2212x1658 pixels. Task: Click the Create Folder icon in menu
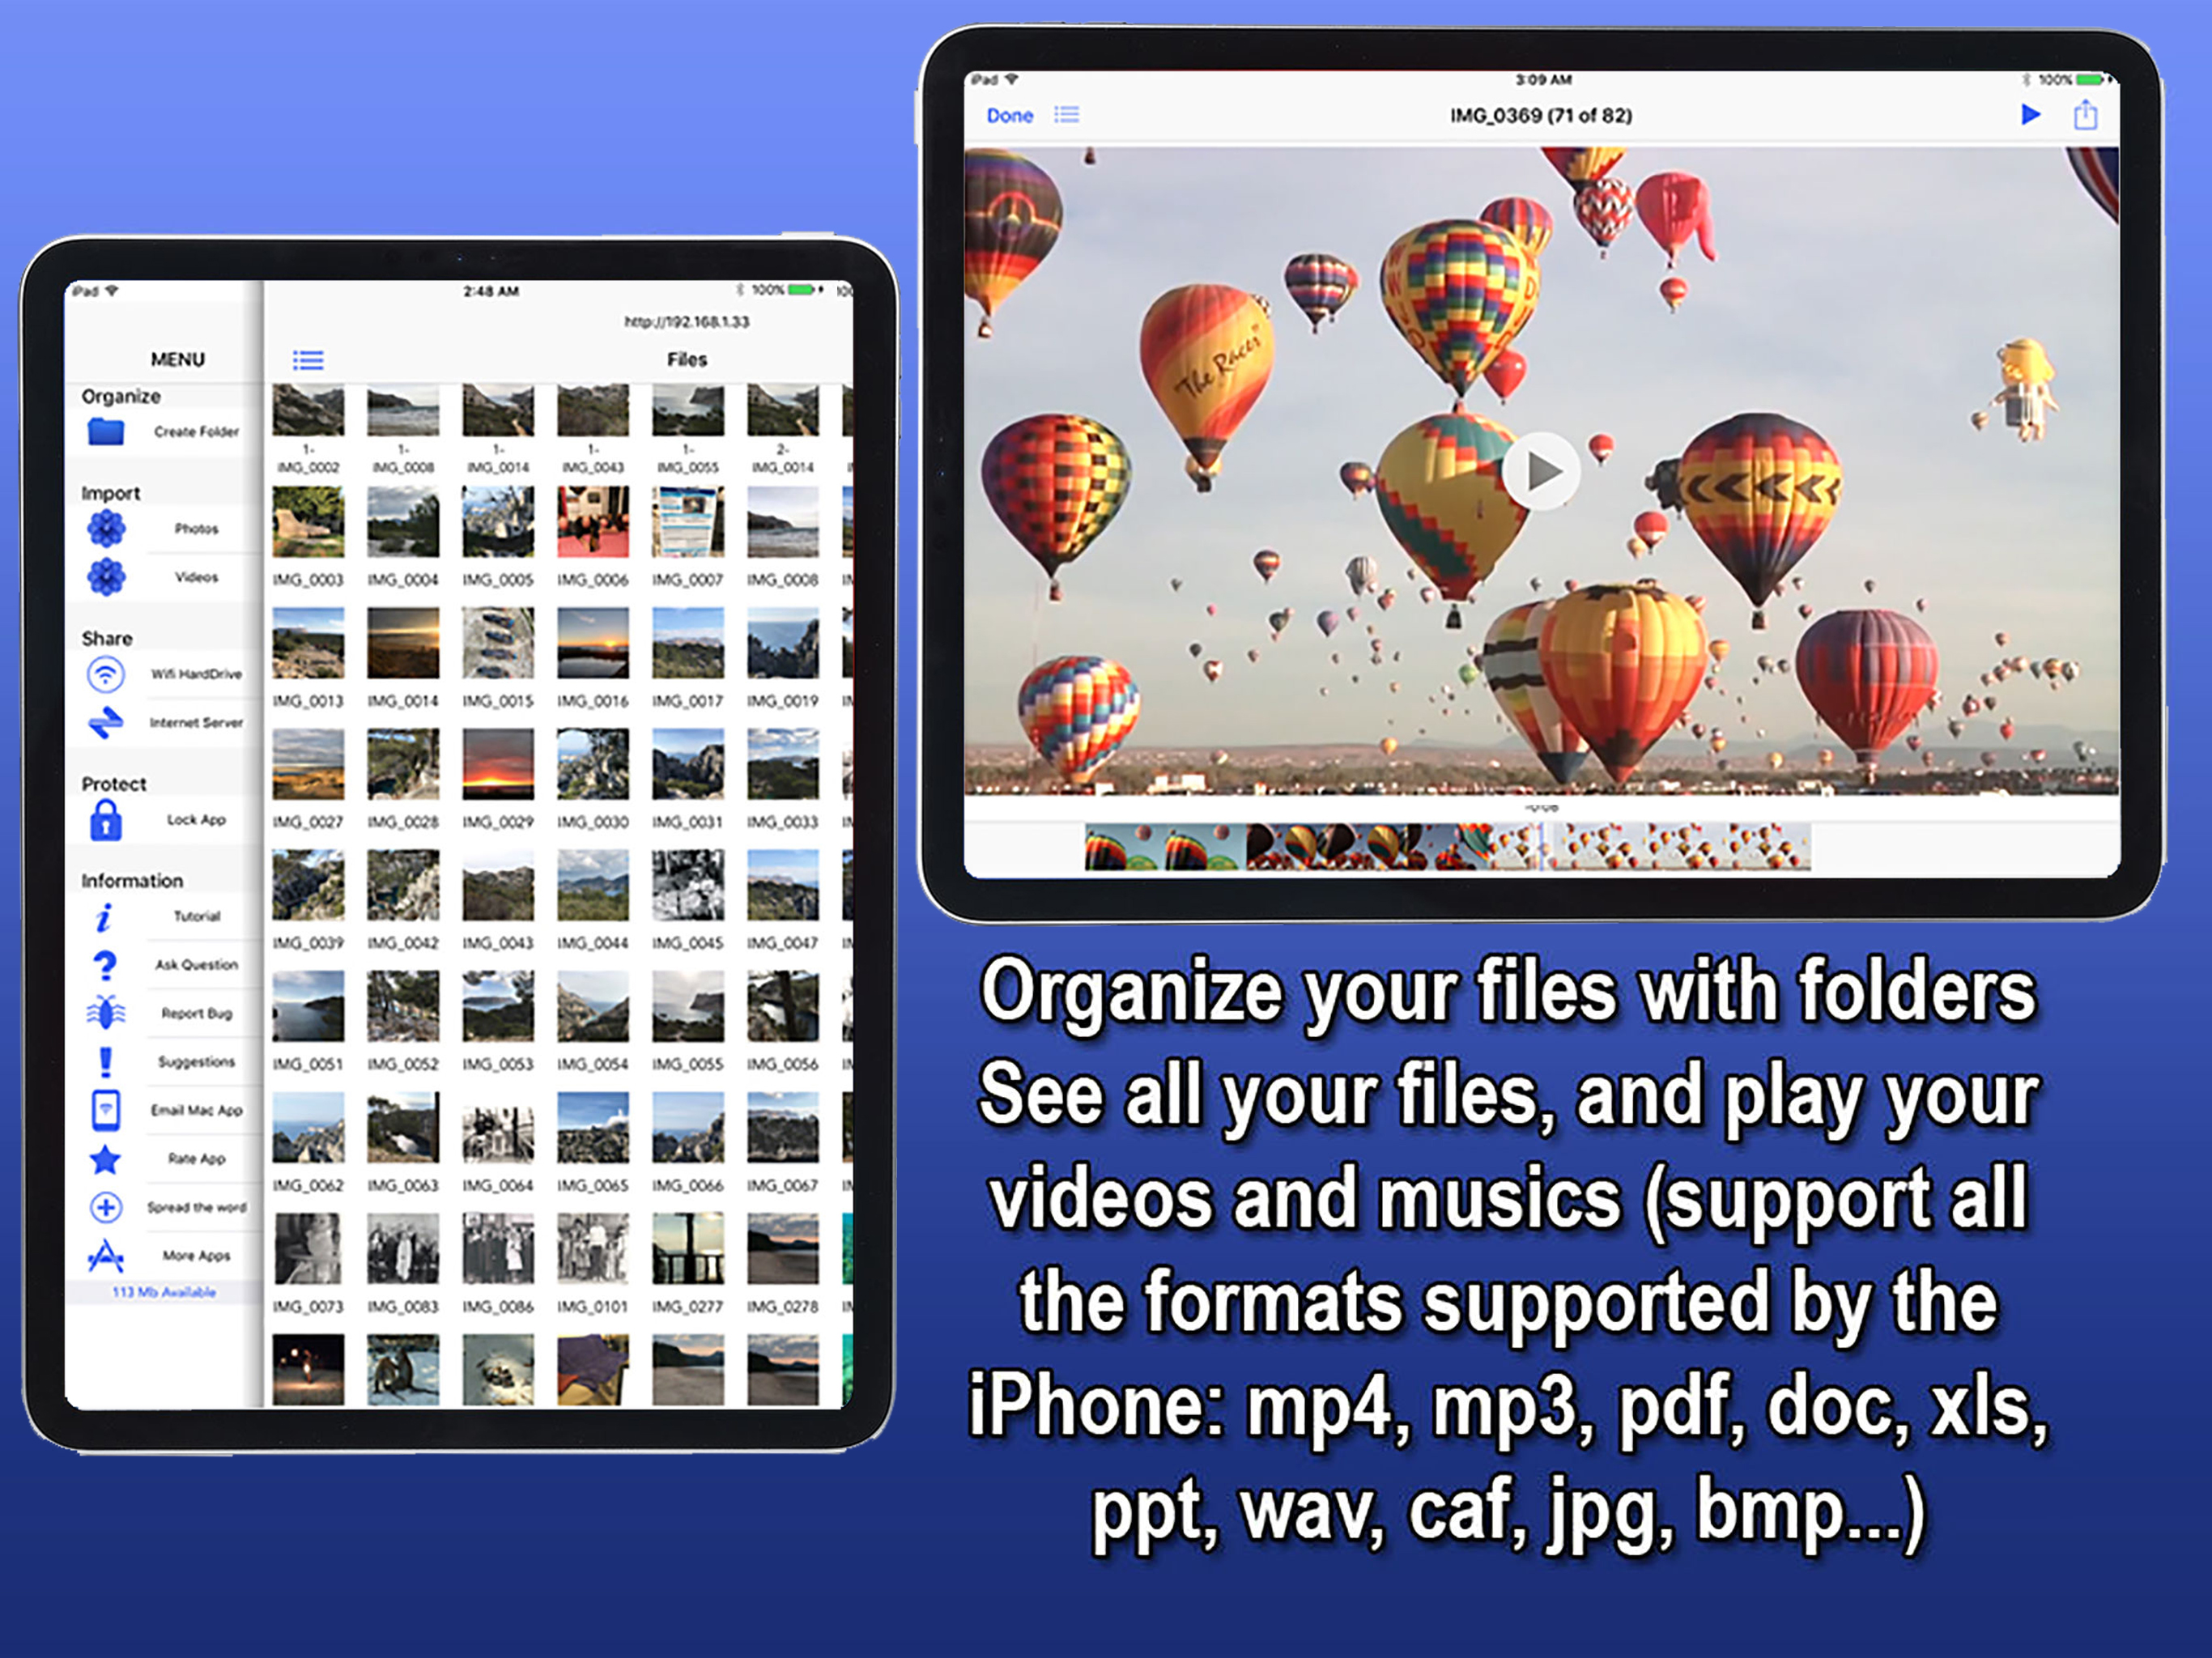[106, 432]
